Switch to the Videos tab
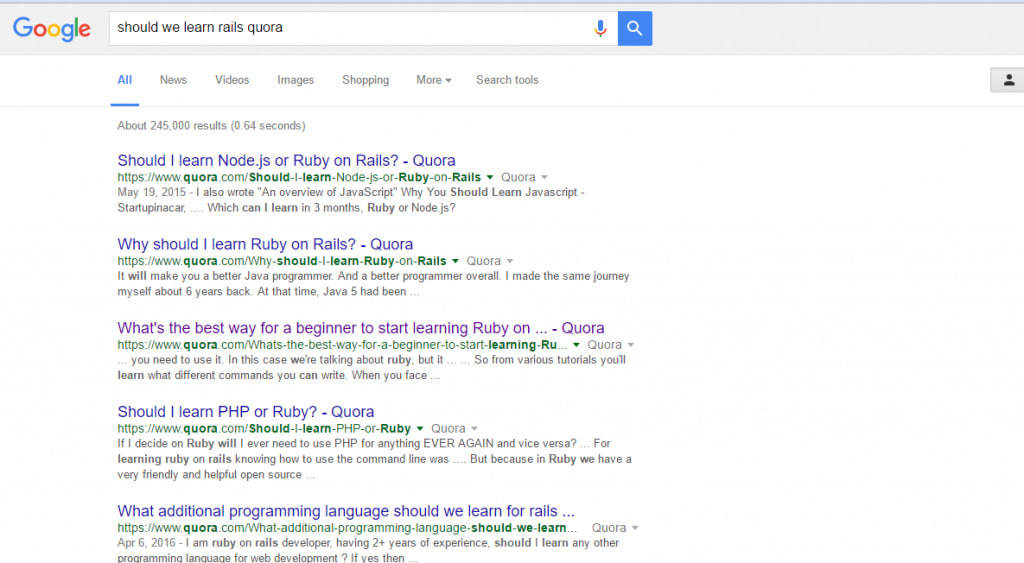This screenshot has width=1024, height=563. (x=232, y=80)
